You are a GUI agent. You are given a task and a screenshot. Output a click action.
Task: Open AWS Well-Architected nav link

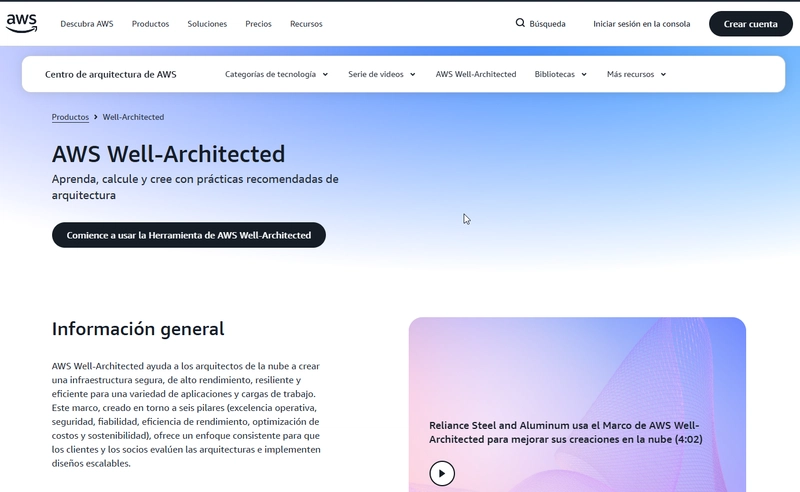(x=476, y=75)
